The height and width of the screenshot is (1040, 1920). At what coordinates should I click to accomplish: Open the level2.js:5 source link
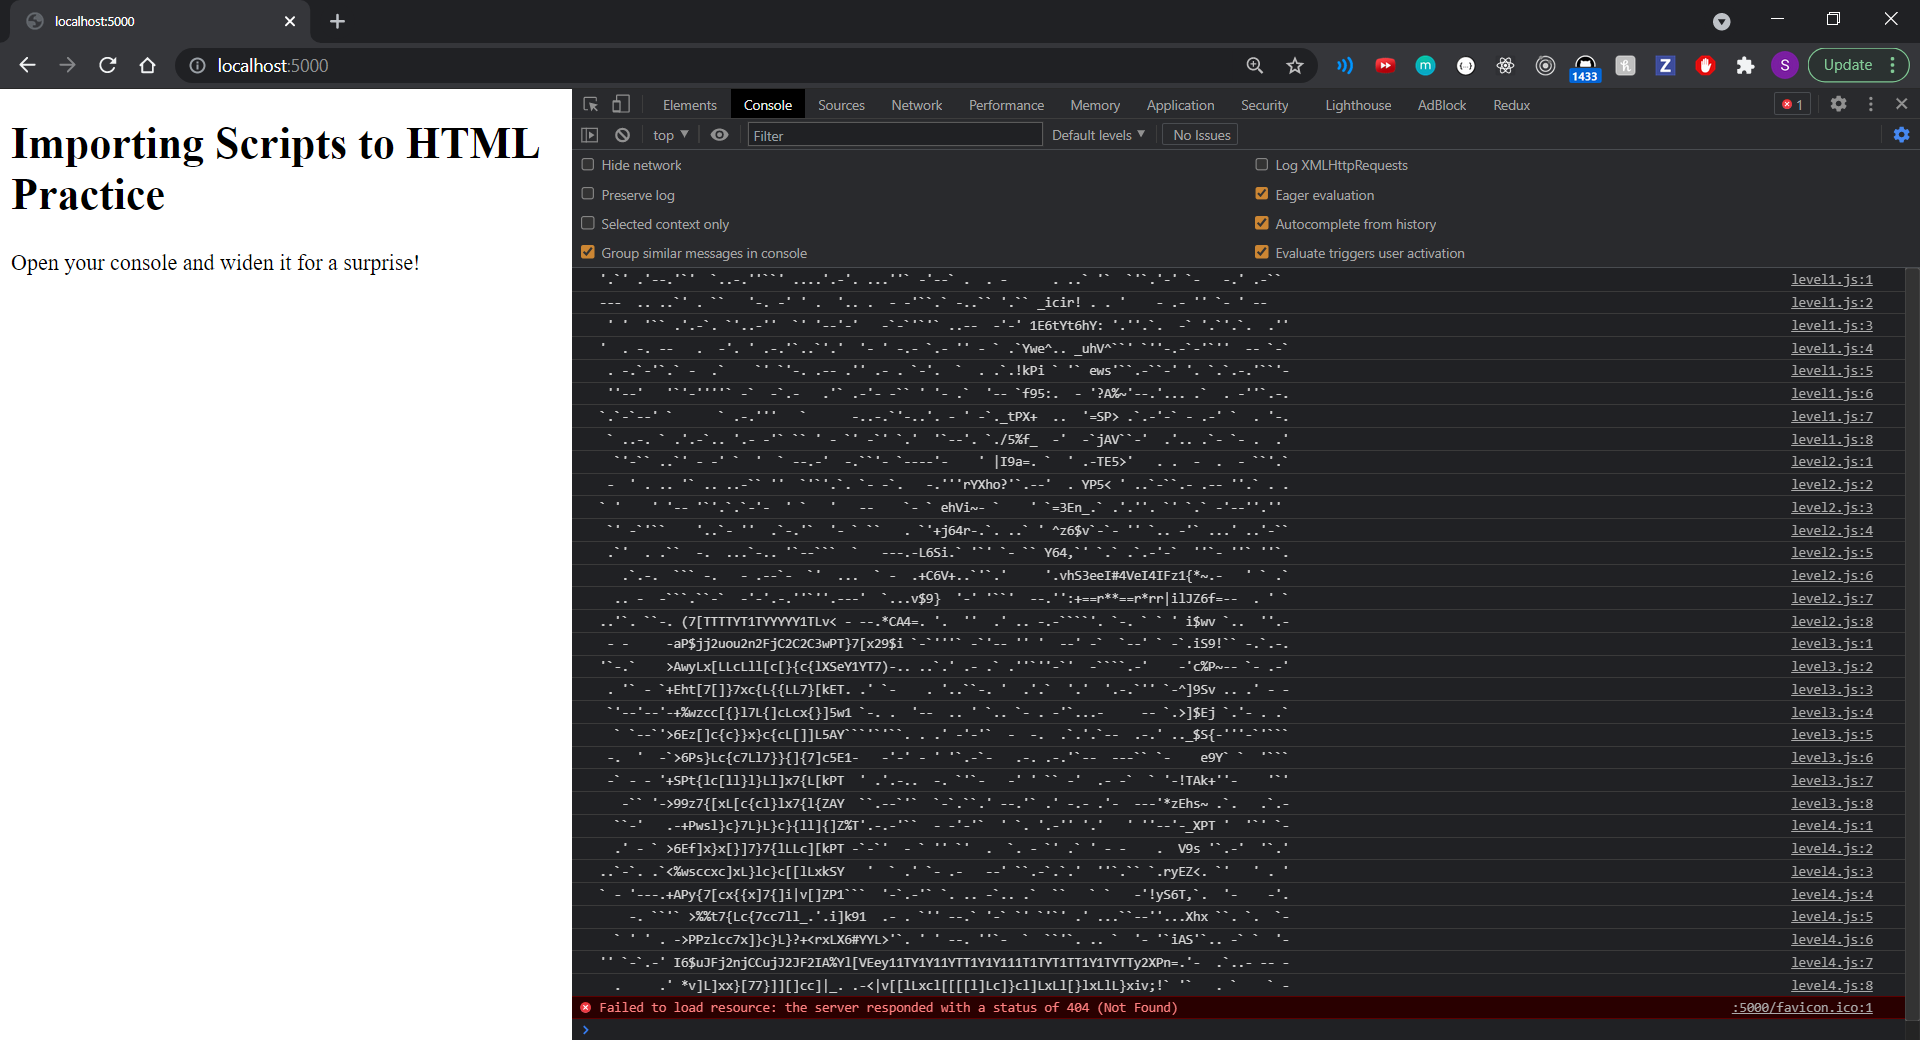(x=1830, y=552)
